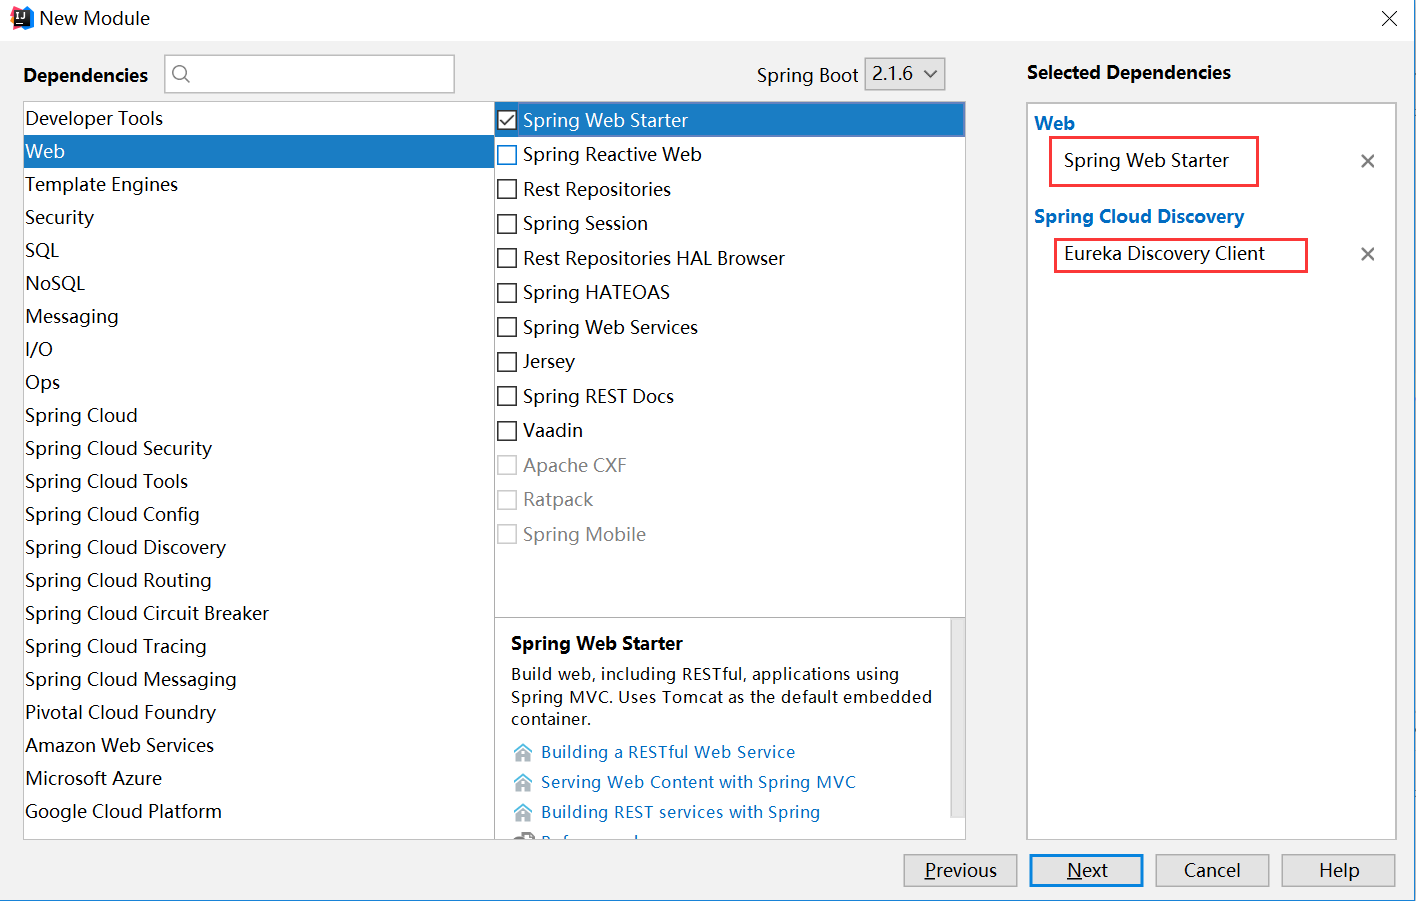Select Spring Cloud Security category
The image size is (1416, 901).
coord(258,448)
